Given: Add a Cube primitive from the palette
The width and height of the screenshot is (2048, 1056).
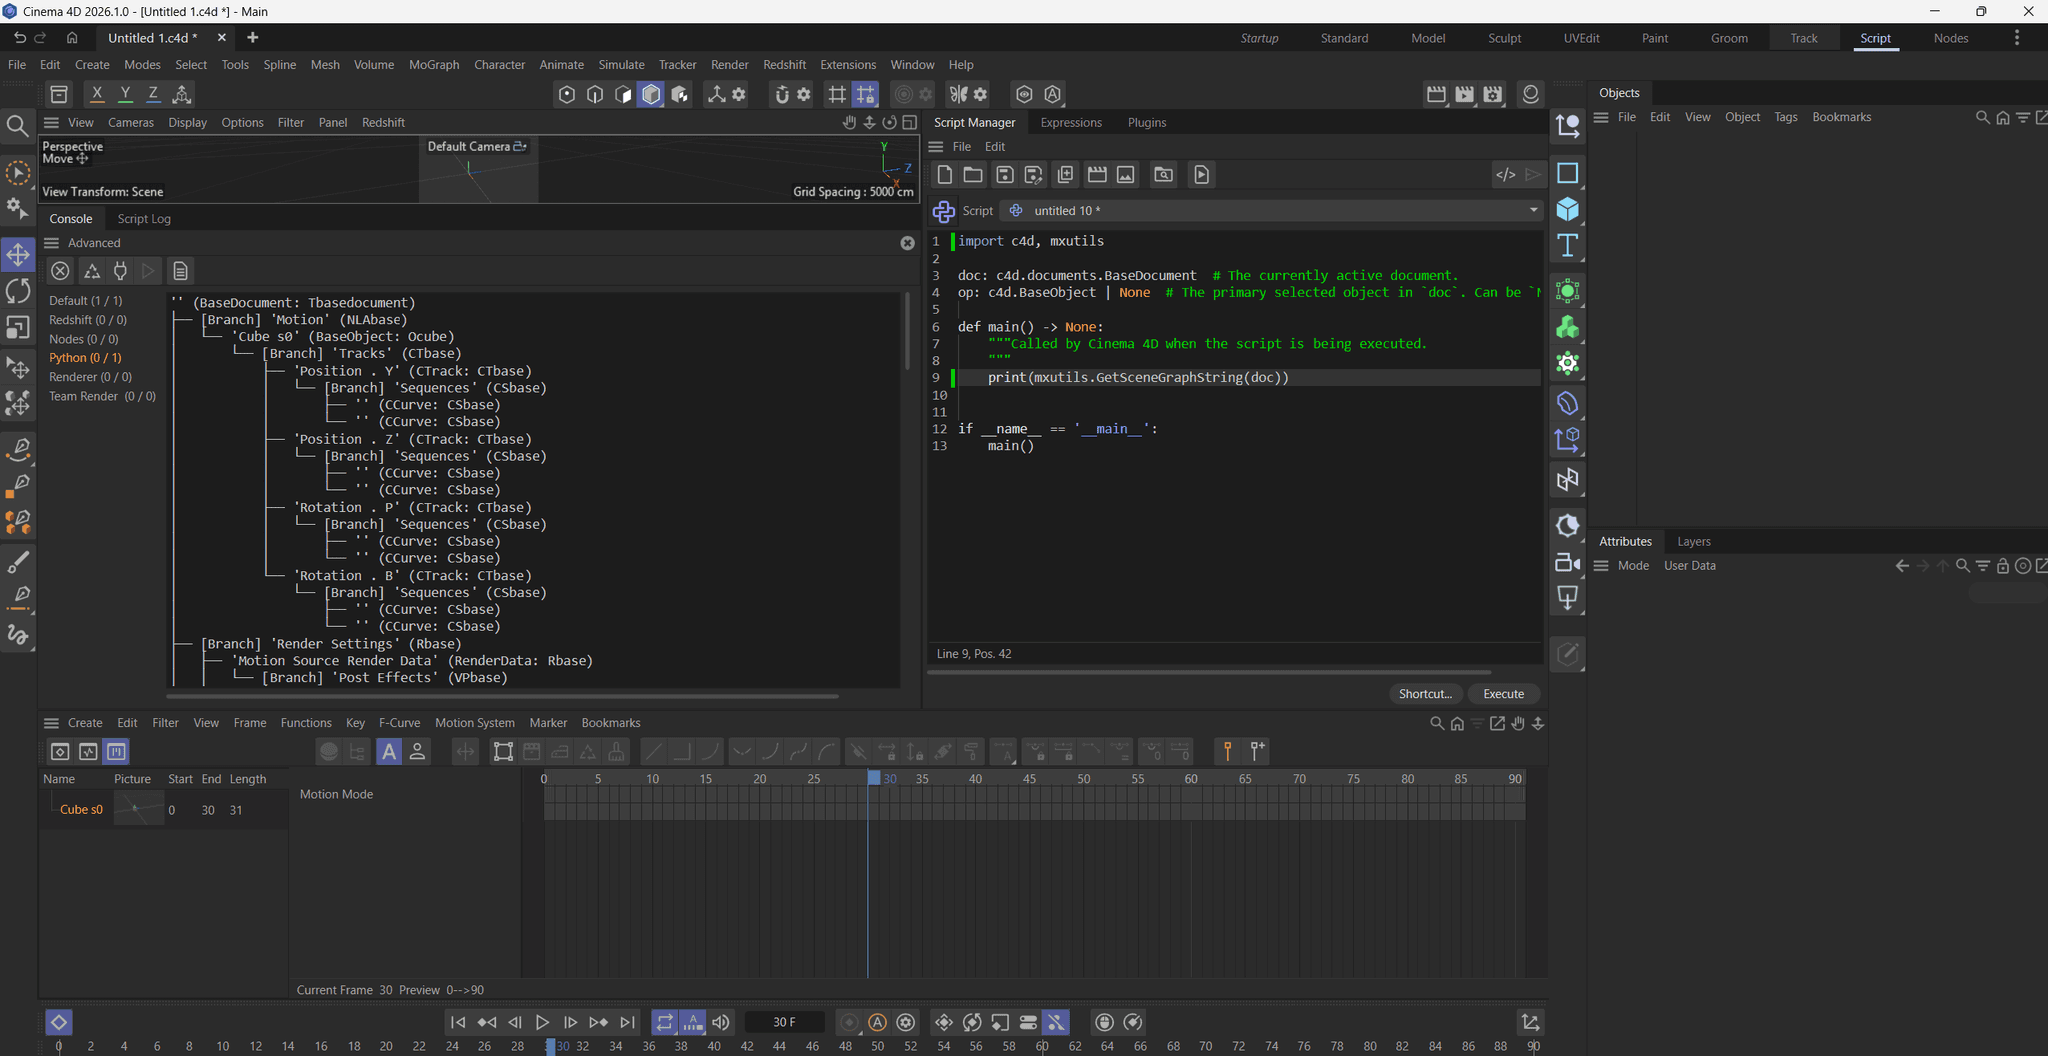Looking at the screenshot, I should tap(1567, 209).
